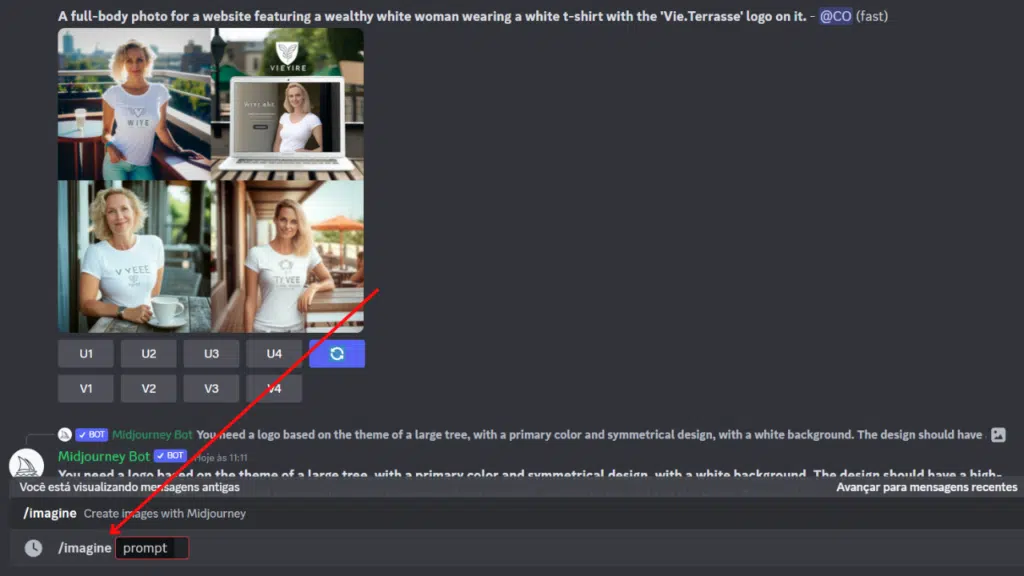The height and width of the screenshot is (576, 1024).
Task: Click the small avatar in the reply line
Action: (x=65, y=435)
